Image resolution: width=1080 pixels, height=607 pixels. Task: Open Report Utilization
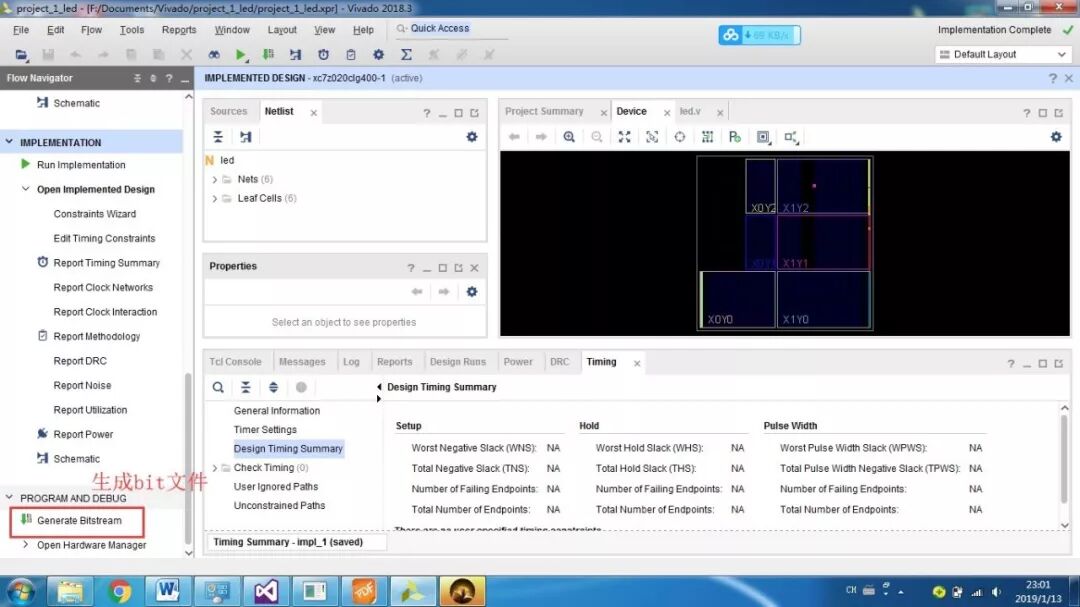tap(90, 410)
